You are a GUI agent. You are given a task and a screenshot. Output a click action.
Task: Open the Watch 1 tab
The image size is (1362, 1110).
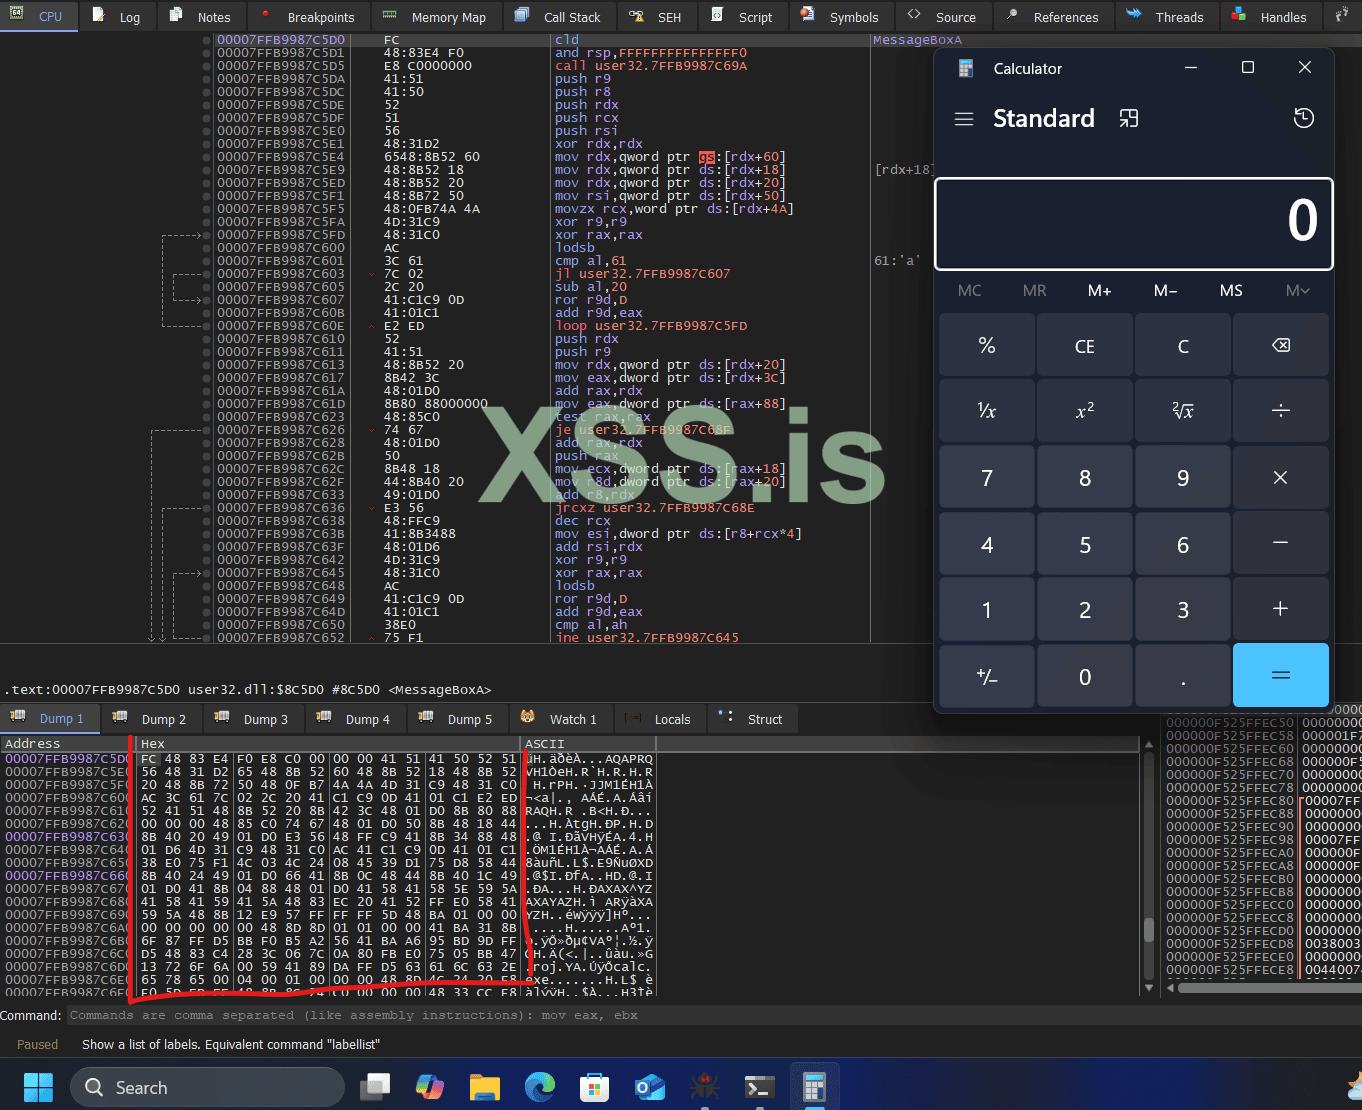tap(572, 718)
